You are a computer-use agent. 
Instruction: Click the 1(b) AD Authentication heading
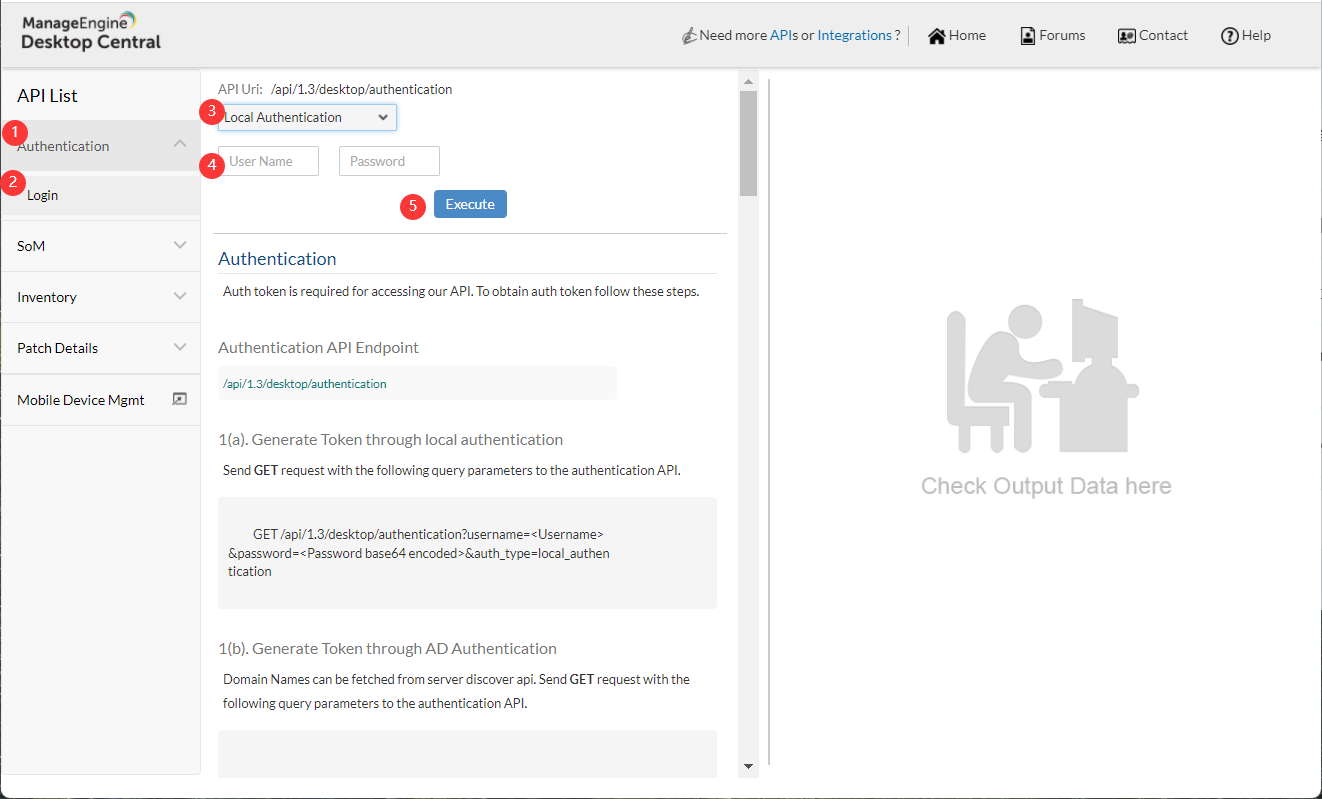(x=387, y=649)
